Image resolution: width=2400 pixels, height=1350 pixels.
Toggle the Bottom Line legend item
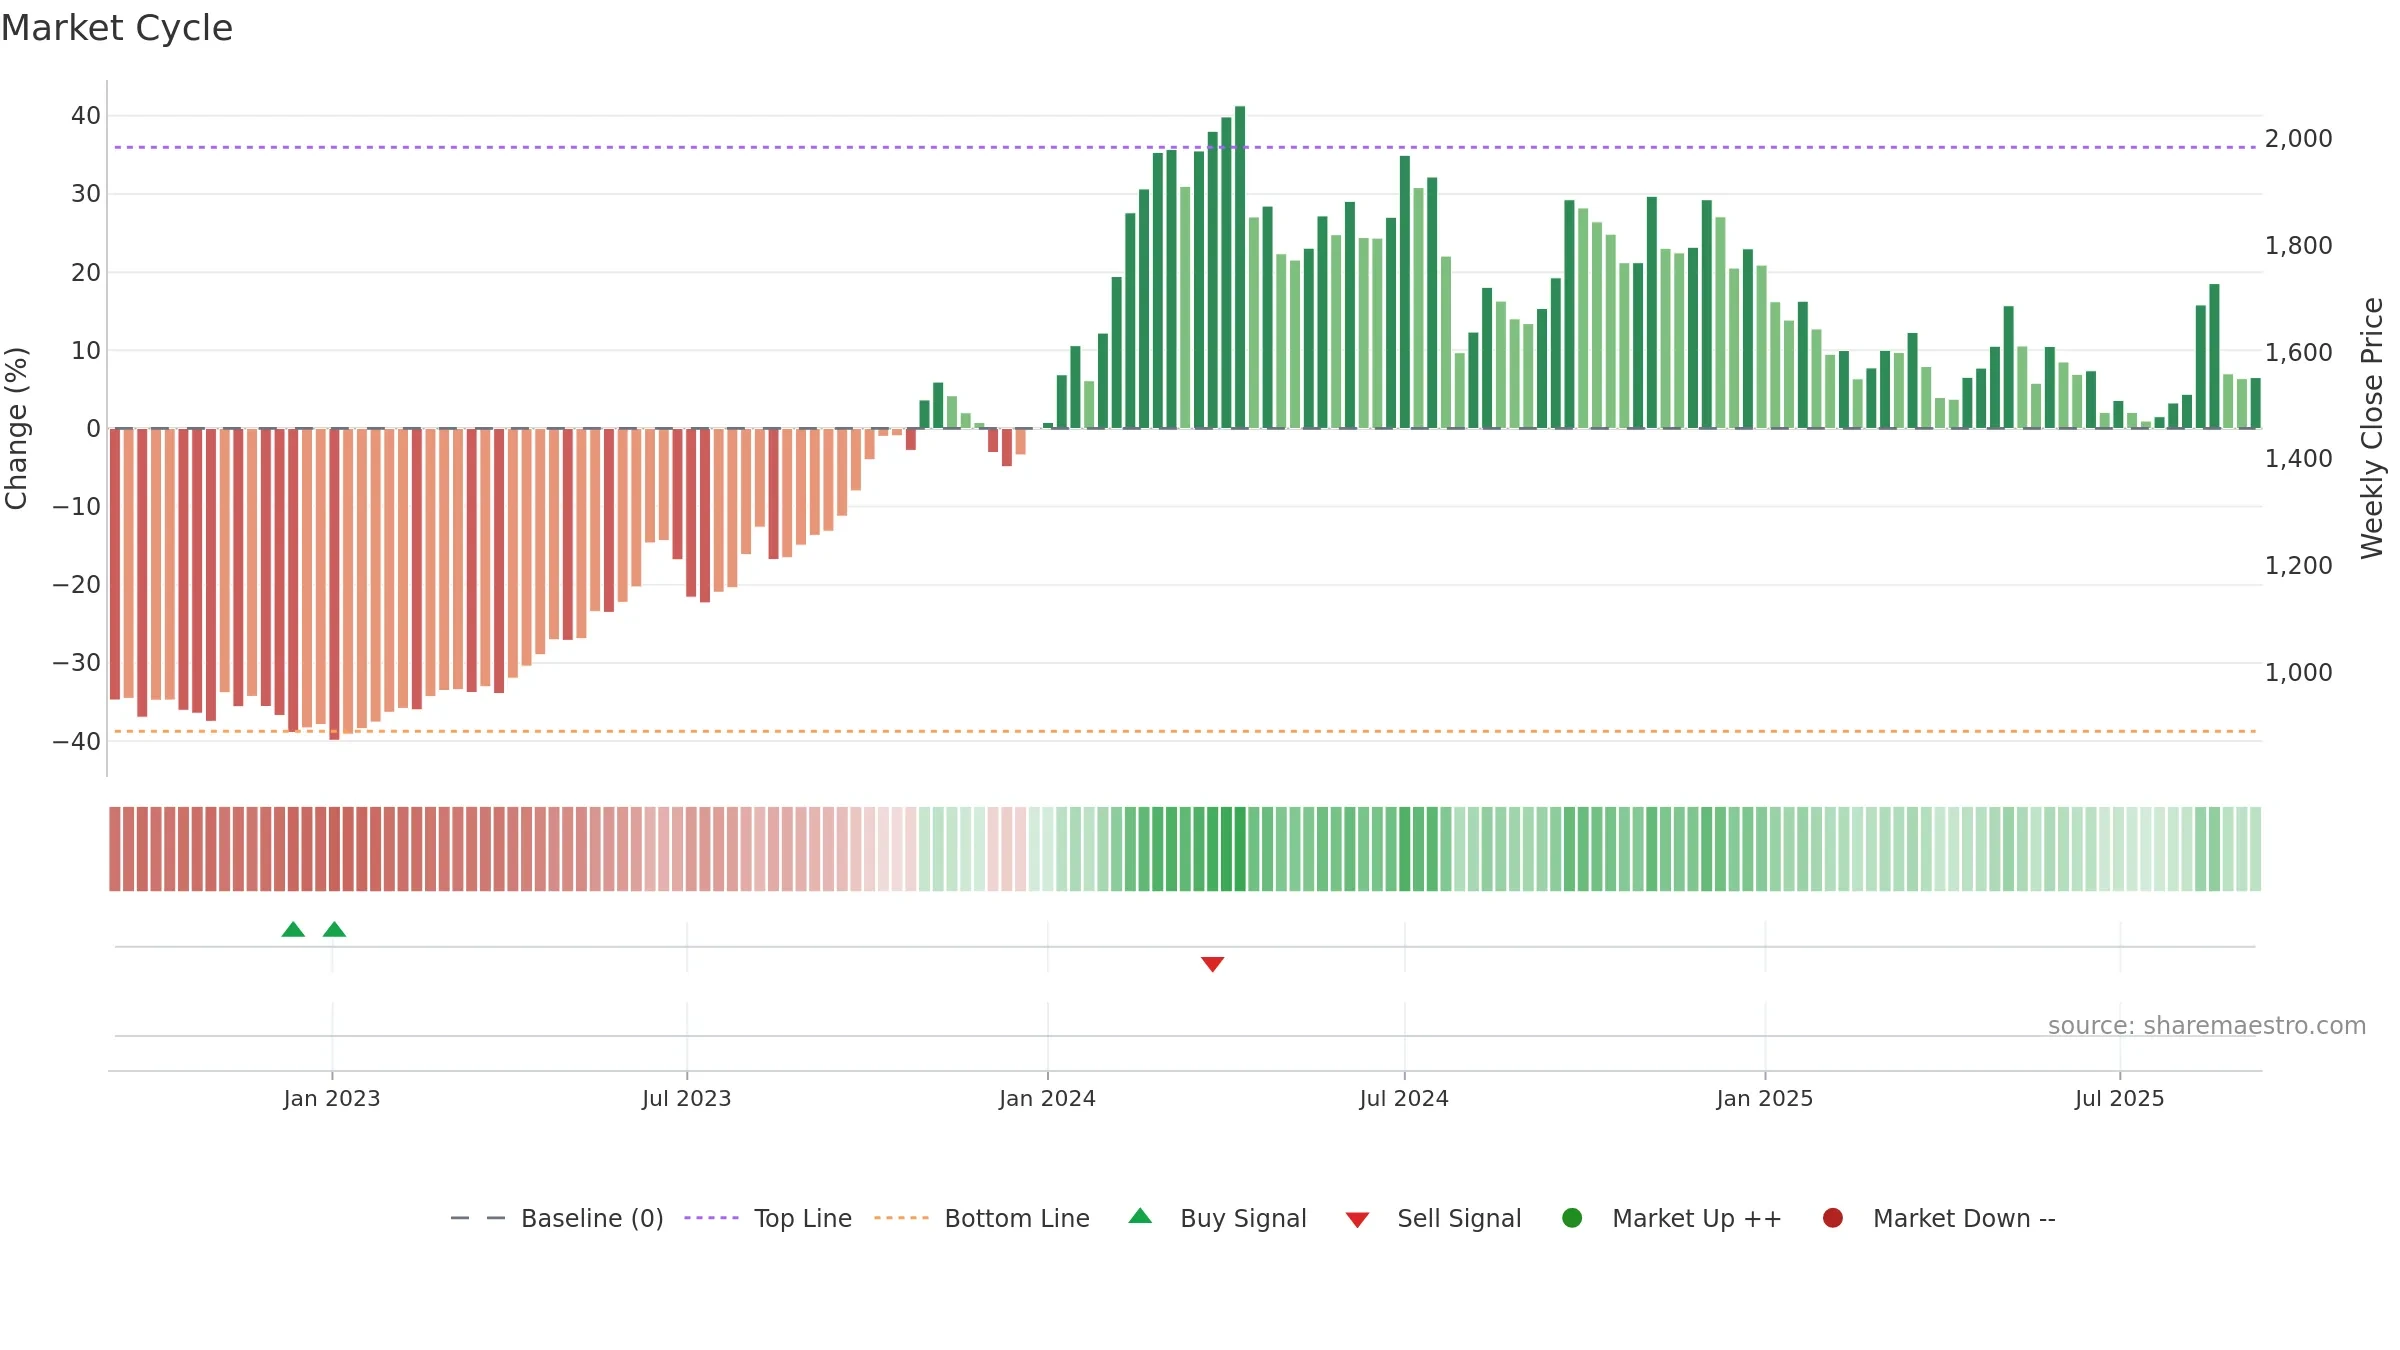[982, 1218]
